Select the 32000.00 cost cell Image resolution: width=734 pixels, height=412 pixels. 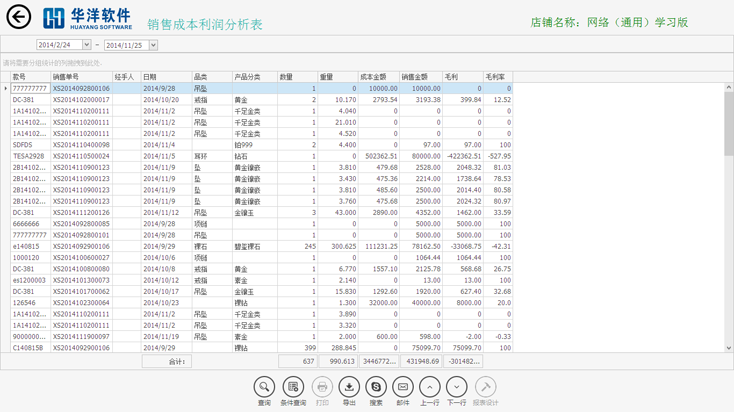point(379,303)
